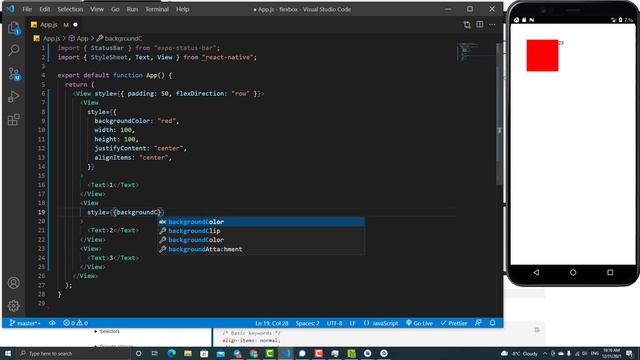Click line number 19 in gutter

pyautogui.click(x=41, y=212)
